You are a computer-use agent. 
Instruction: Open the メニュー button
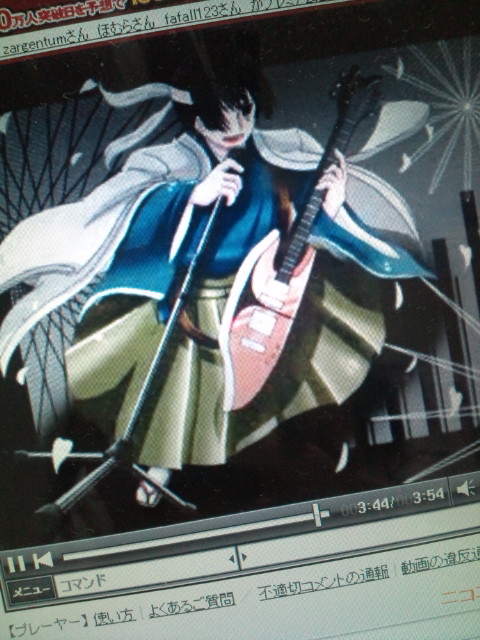tap(31, 591)
